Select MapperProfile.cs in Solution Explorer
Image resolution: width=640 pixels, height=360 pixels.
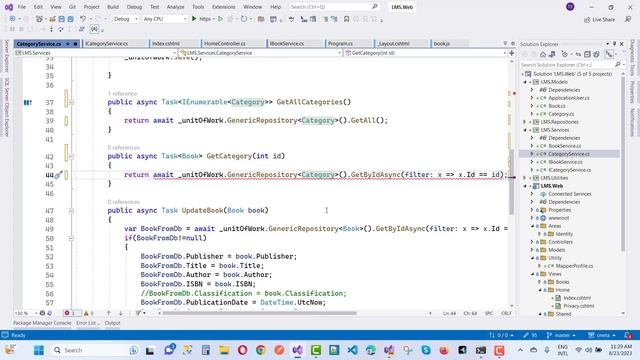coord(574,266)
